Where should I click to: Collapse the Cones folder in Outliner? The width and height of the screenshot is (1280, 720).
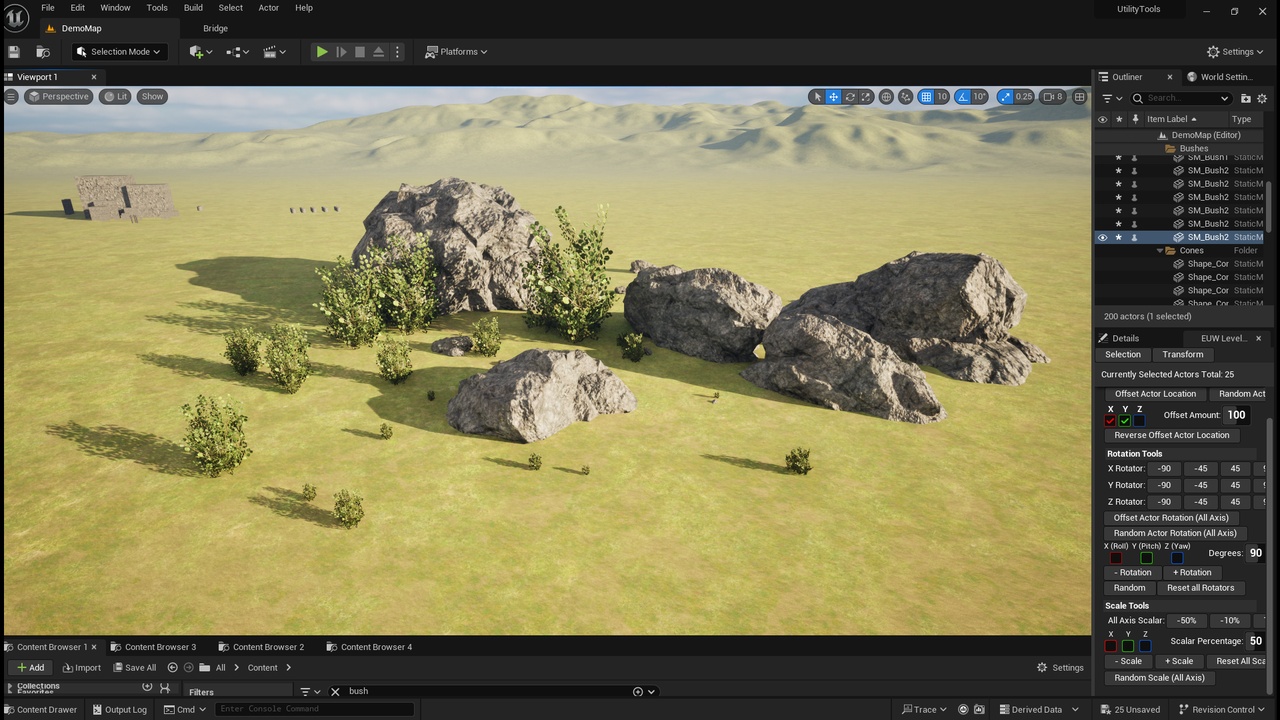click(x=1160, y=251)
